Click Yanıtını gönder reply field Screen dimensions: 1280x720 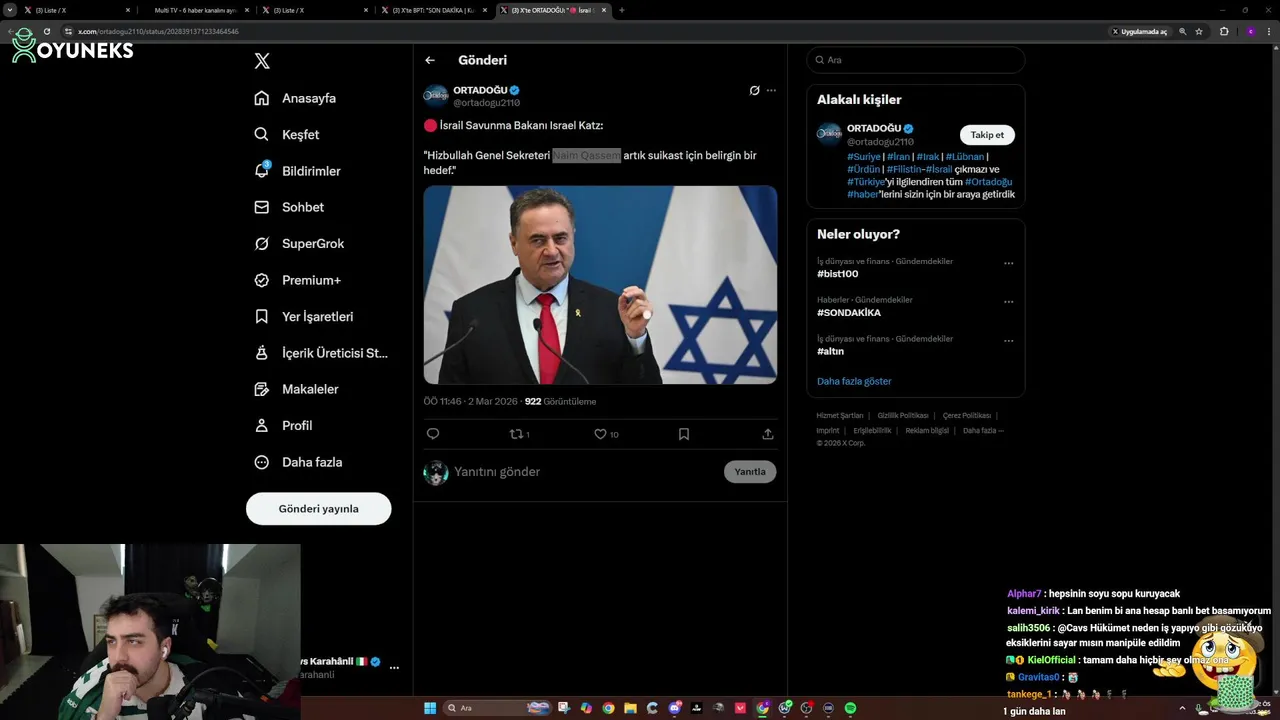coord(586,472)
